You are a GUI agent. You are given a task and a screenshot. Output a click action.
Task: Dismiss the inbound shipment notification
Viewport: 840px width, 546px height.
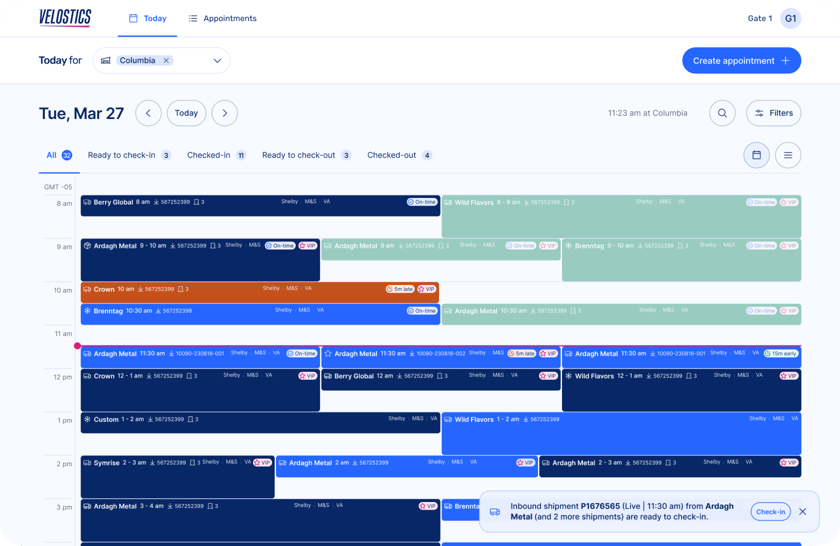(802, 512)
